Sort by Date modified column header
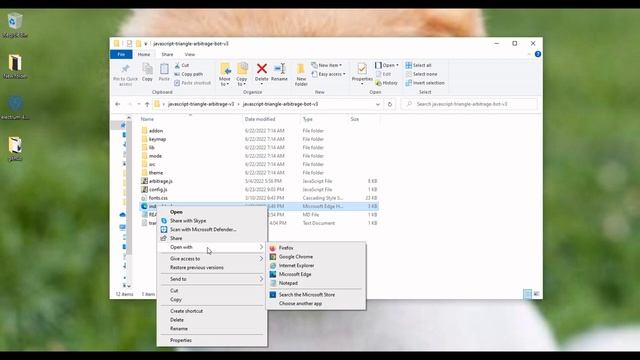The height and width of the screenshot is (360, 640). 260,119
